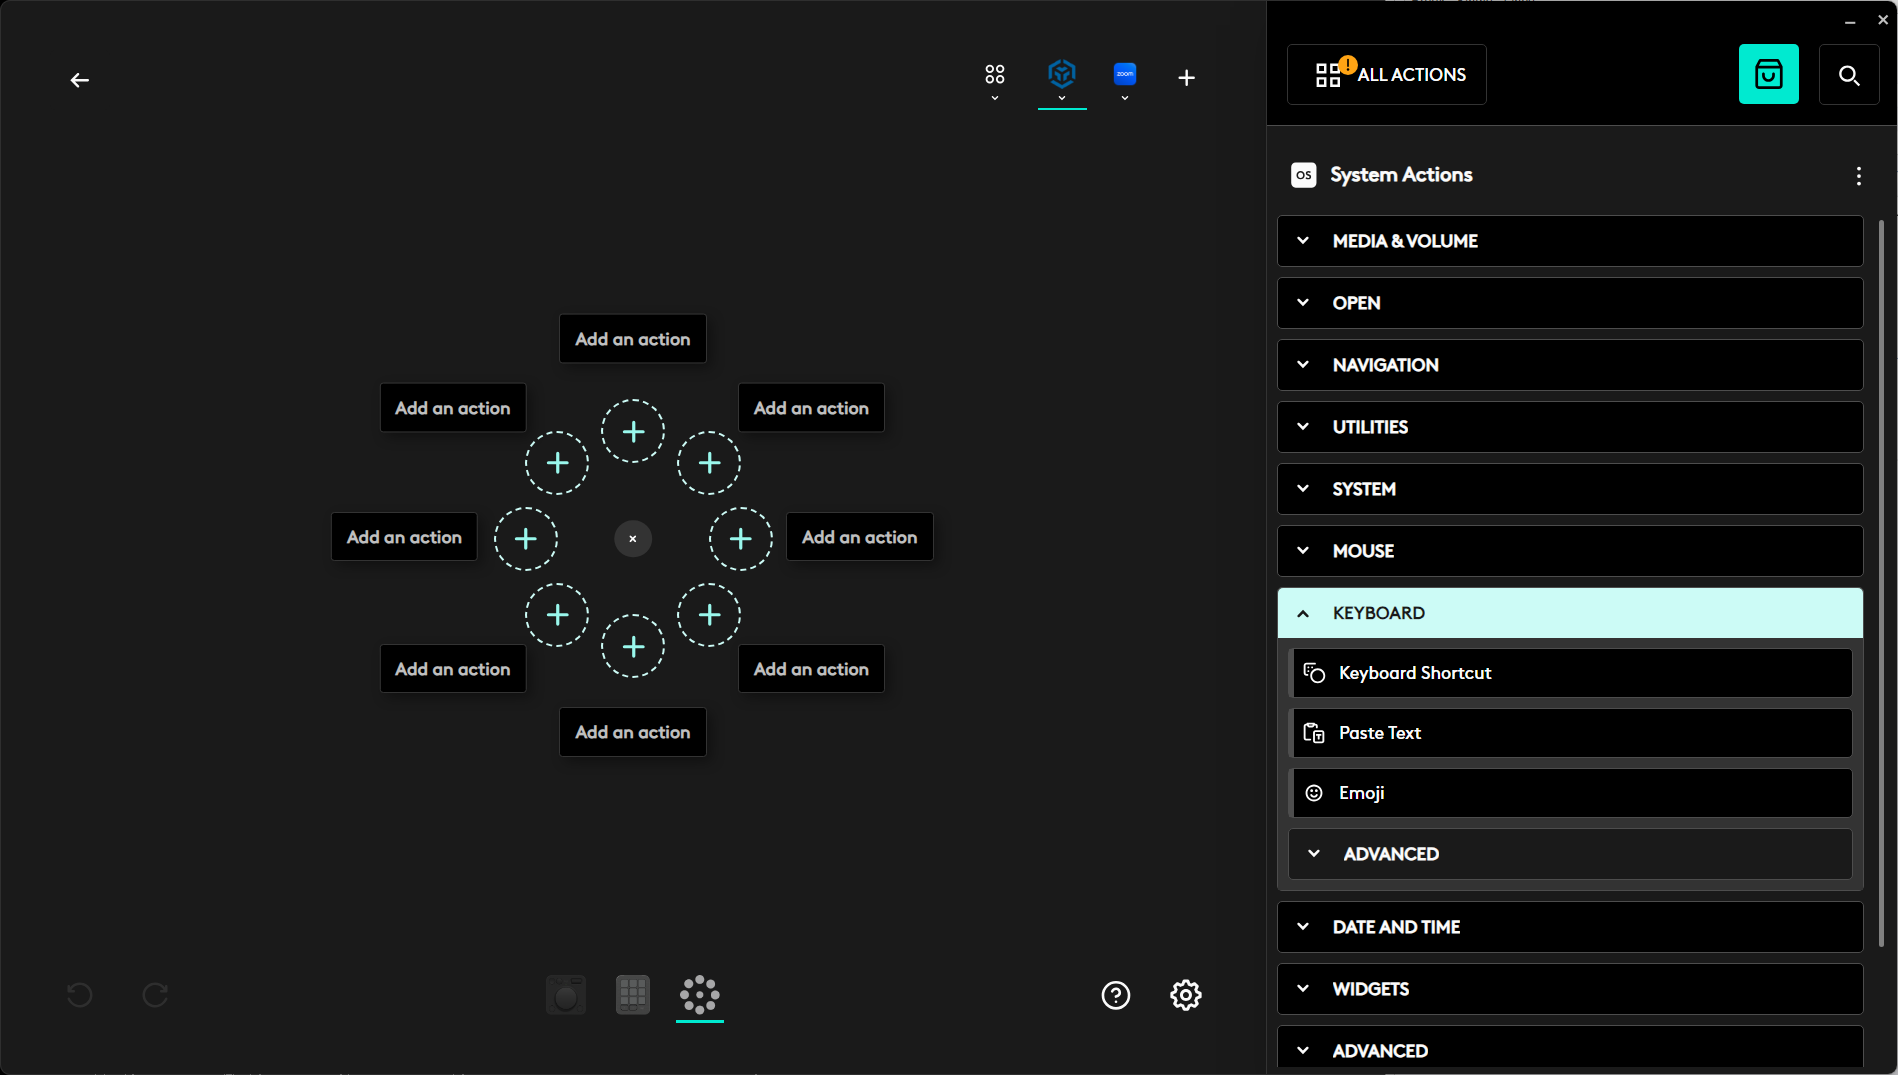Switch to the actions ring view tab
This screenshot has height=1075, width=1898.
(699, 995)
